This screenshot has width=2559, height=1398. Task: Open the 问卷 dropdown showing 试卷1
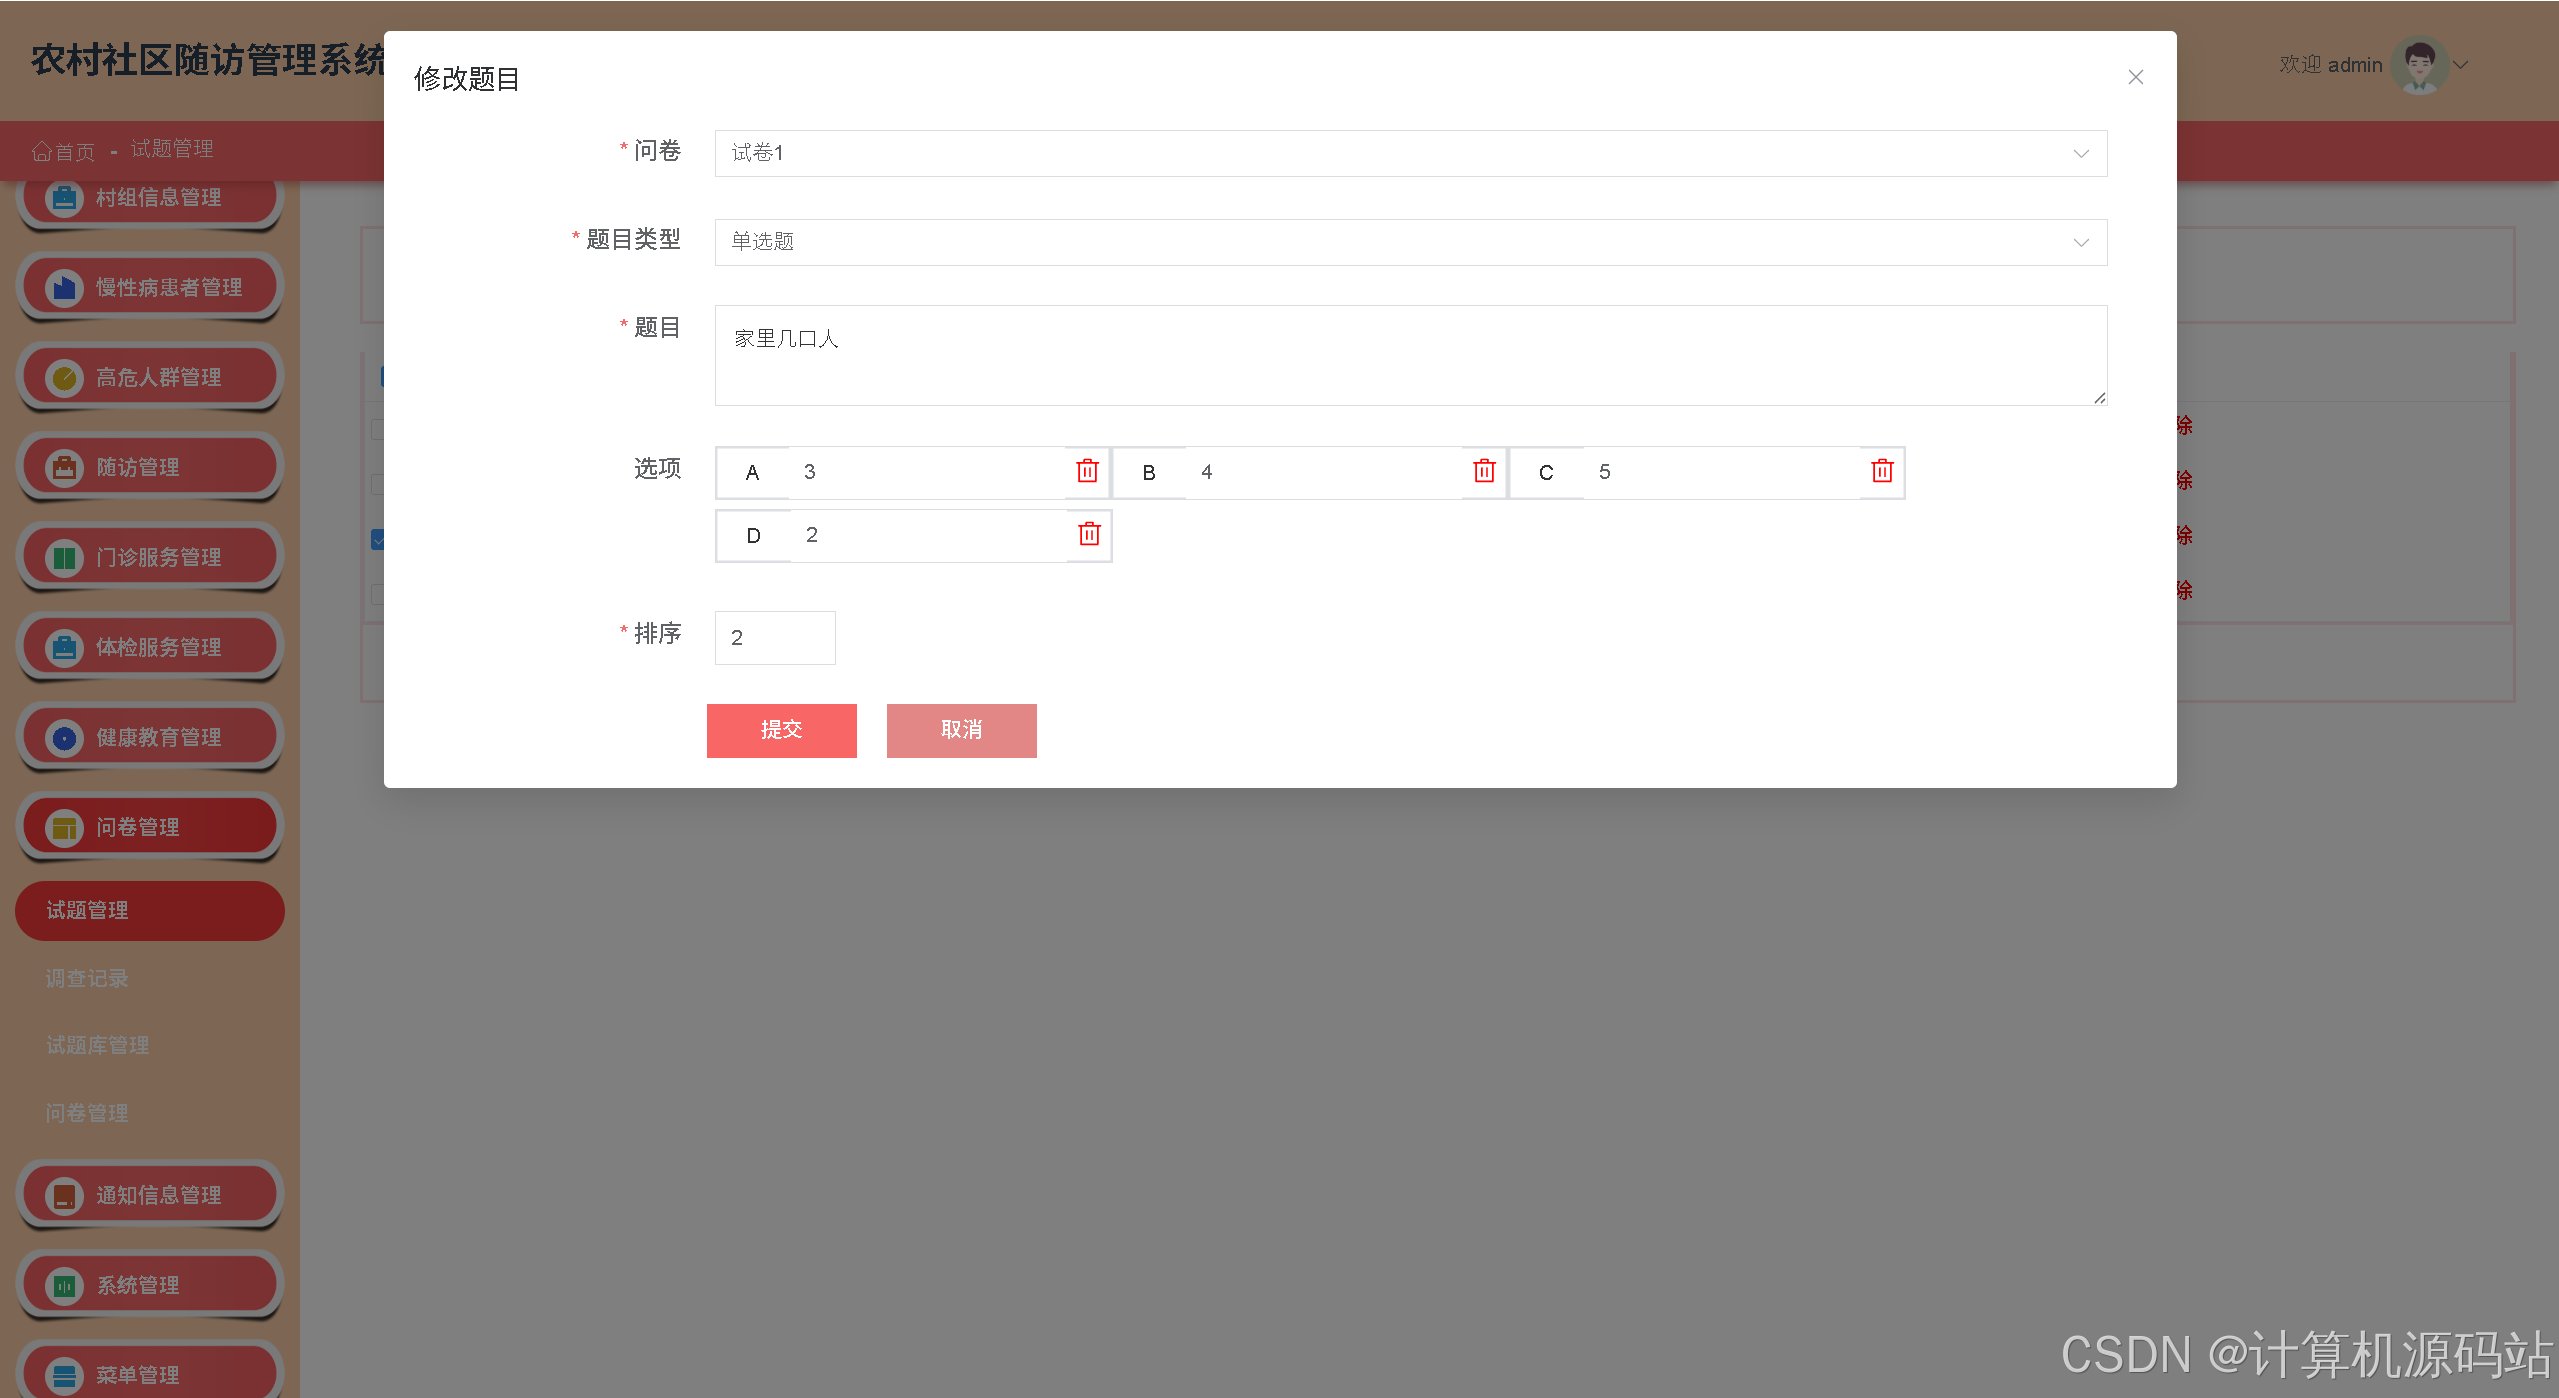click(1410, 153)
